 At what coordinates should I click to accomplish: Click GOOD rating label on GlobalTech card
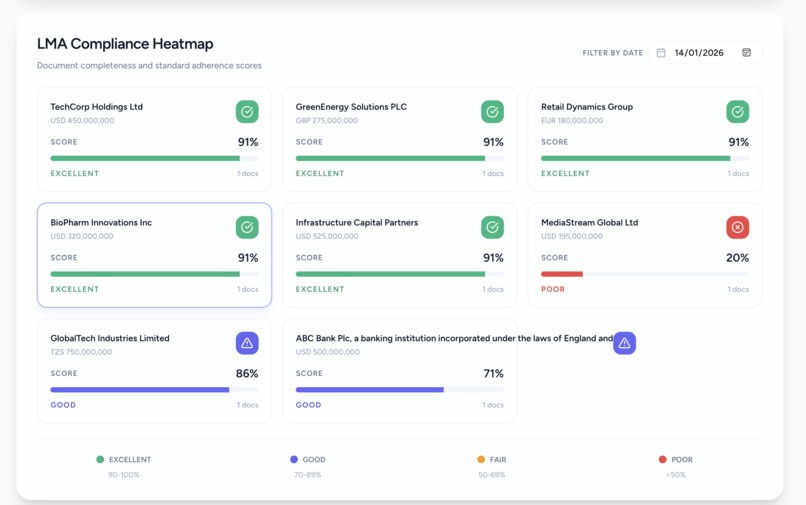63,405
